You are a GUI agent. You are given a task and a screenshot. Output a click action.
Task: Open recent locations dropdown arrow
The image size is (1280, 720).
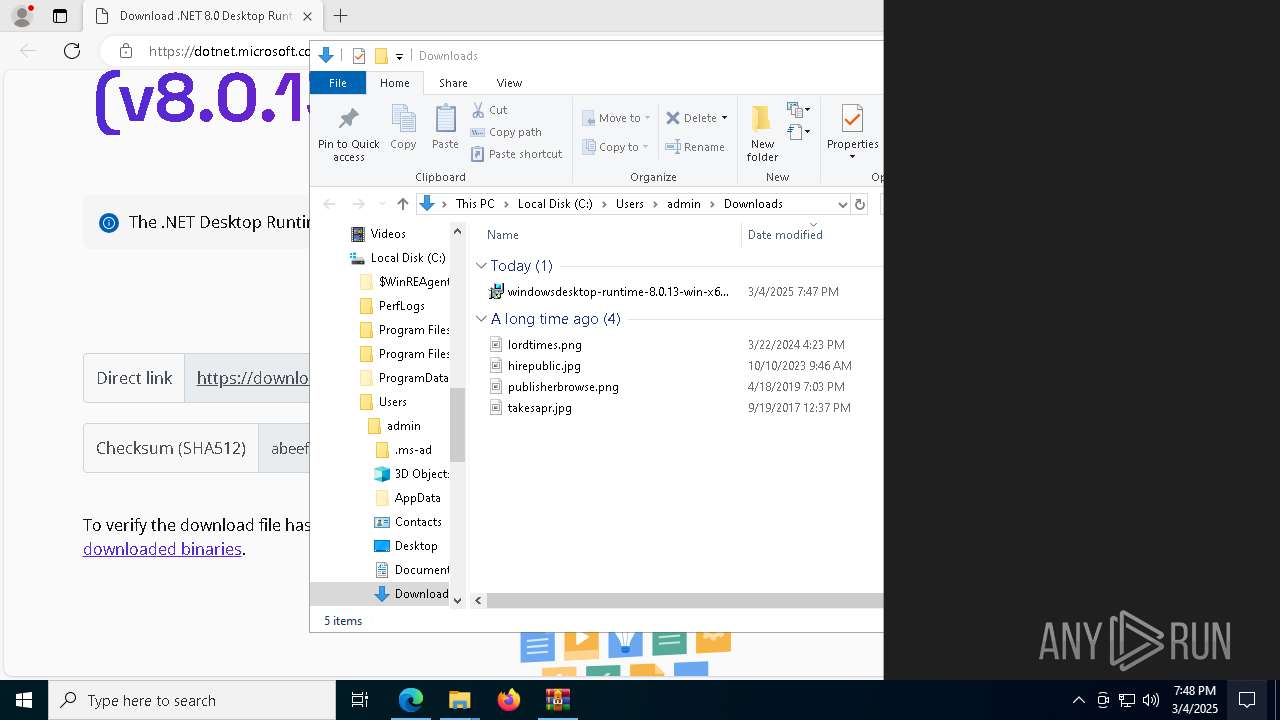(382, 204)
